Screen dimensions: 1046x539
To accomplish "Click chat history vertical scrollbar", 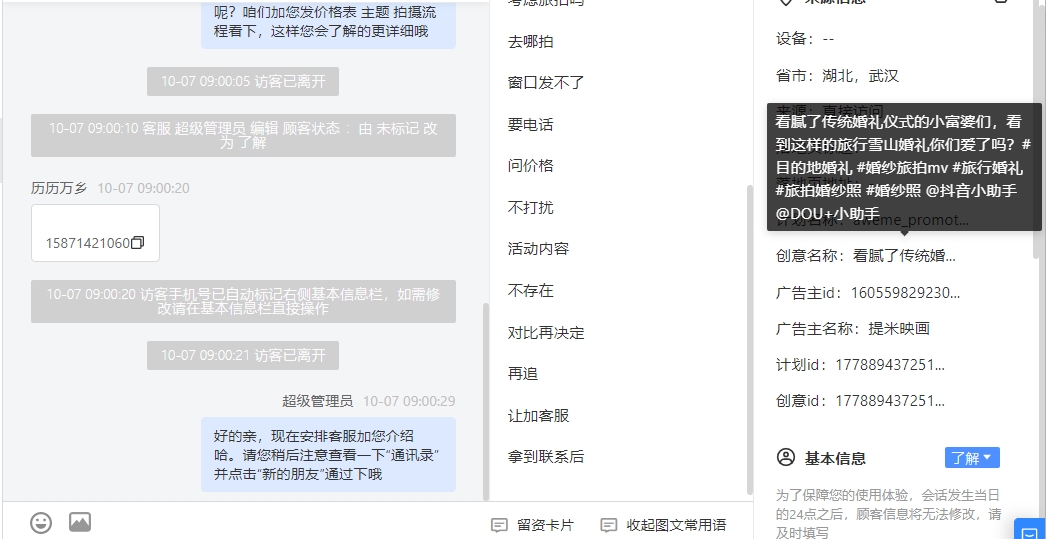I will click(485, 400).
